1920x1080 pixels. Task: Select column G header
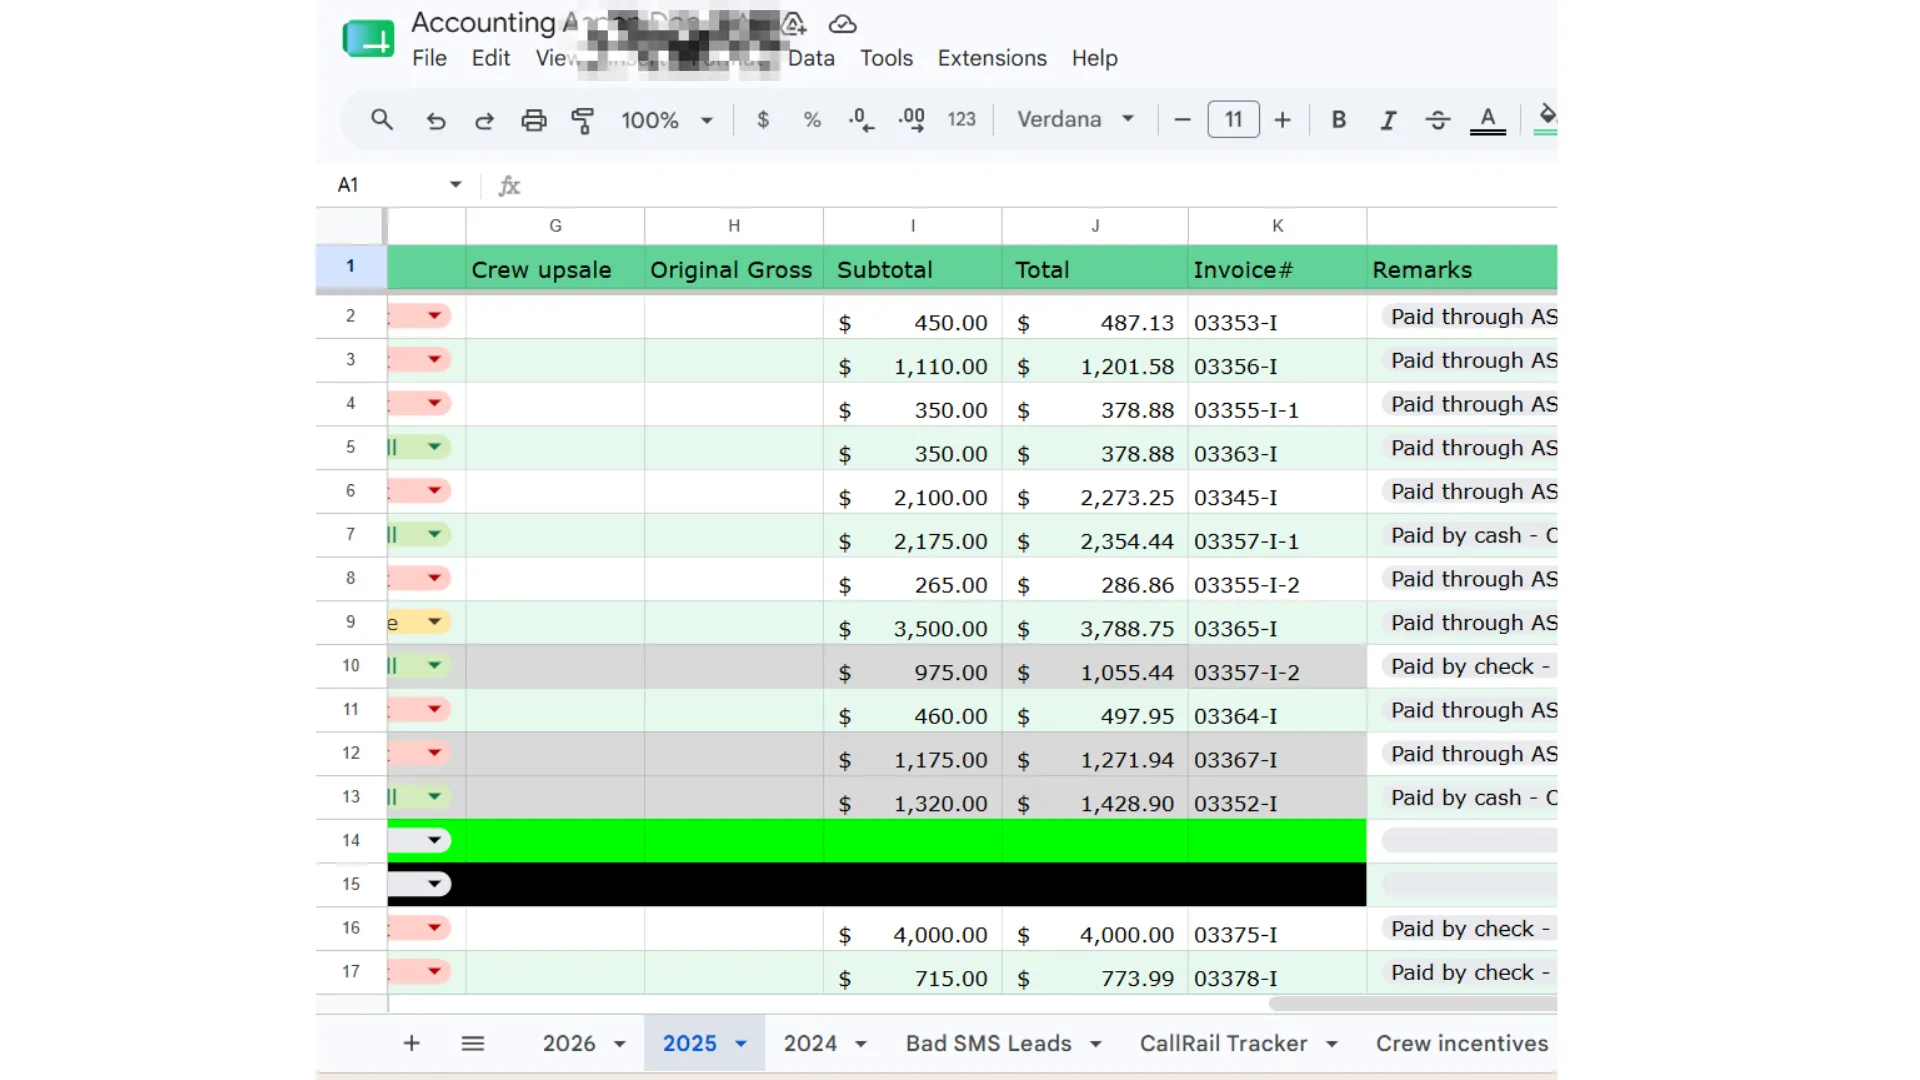(x=555, y=226)
